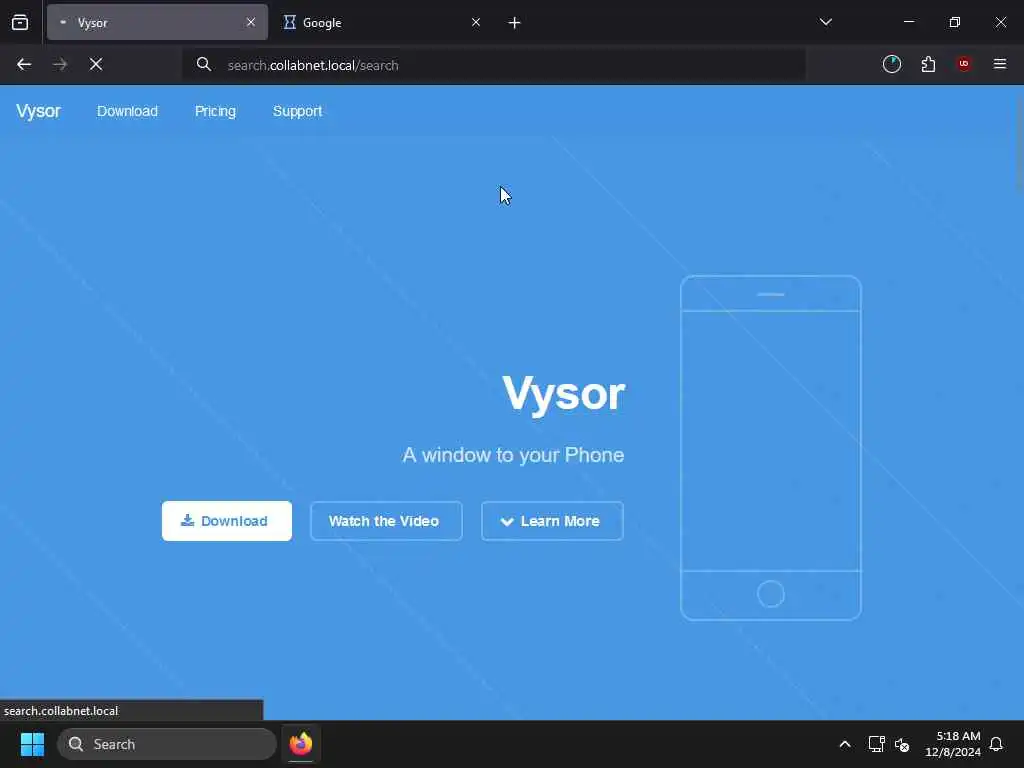Viewport: 1024px width, 768px height.
Task: Click the white Download button
Action: pyautogui.click(x=227, y=520)
